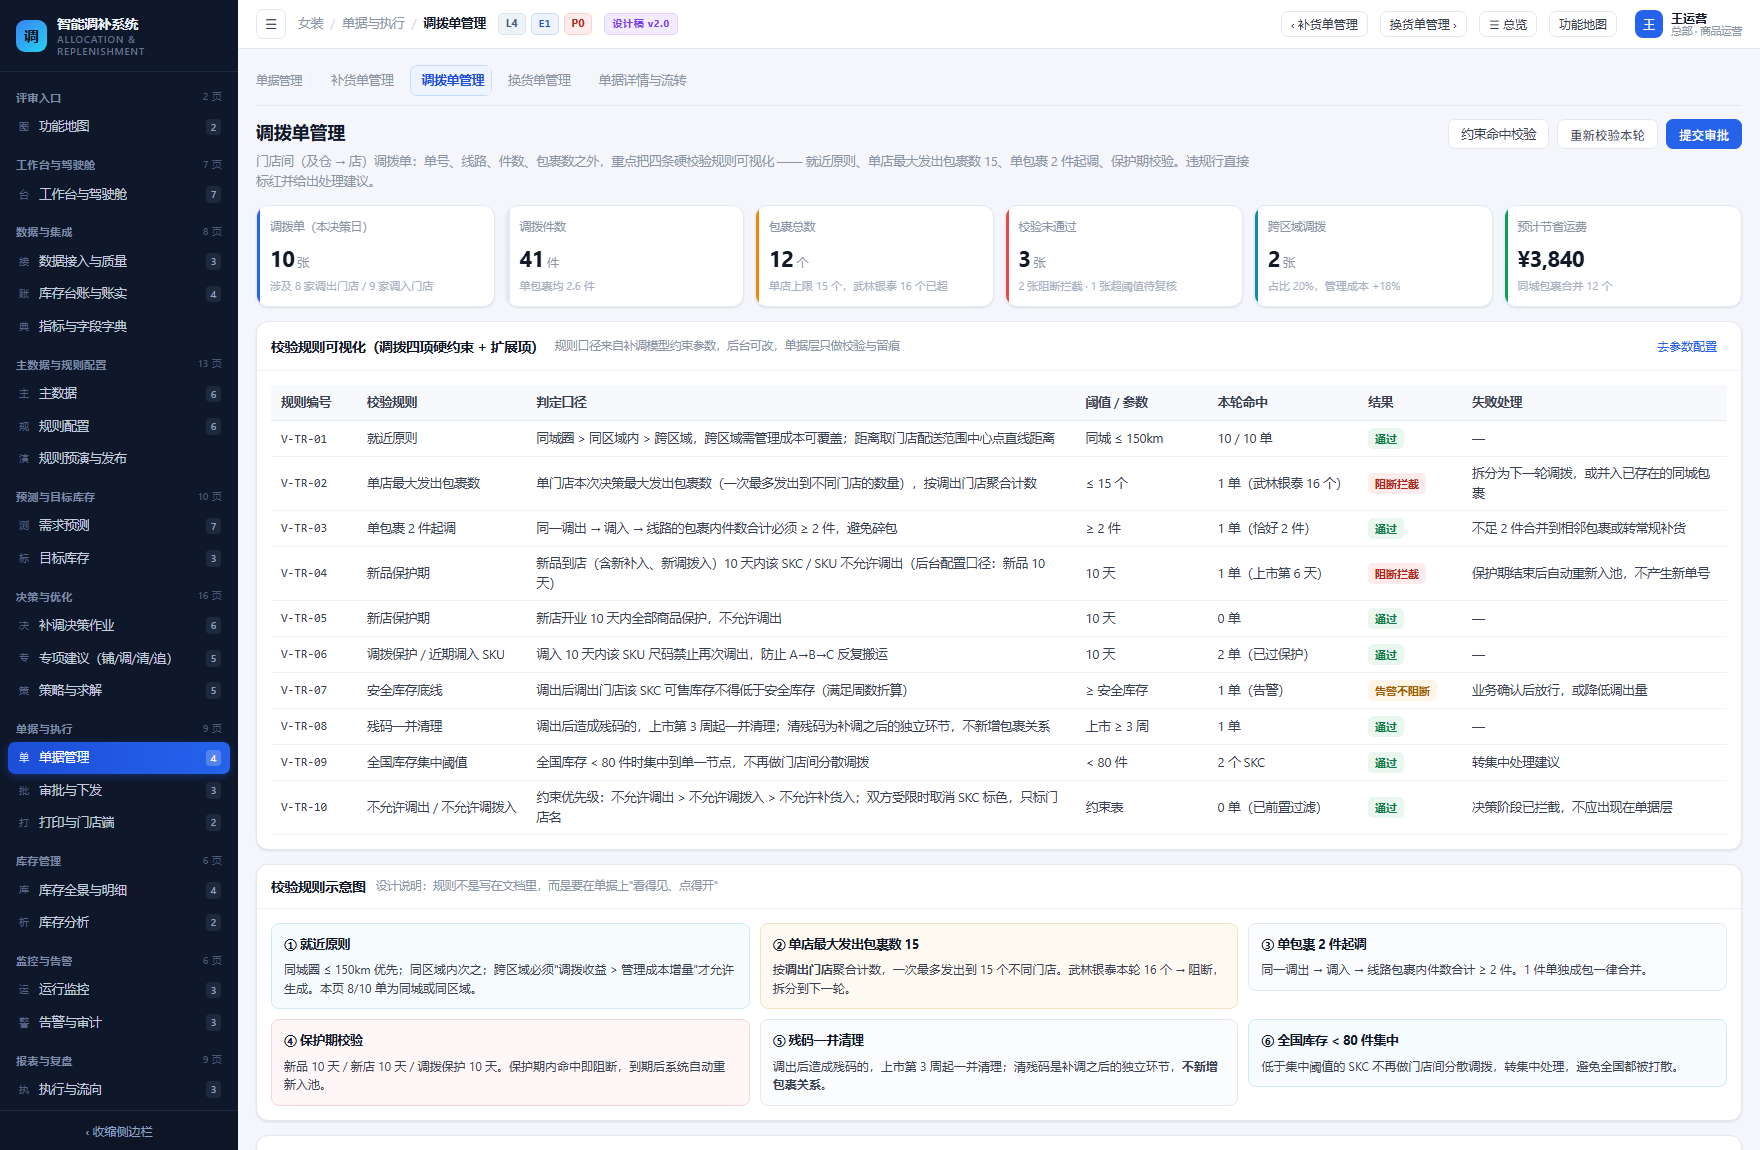
Task: Open 规则预演与发布 sidebar item
Action: 119,458
